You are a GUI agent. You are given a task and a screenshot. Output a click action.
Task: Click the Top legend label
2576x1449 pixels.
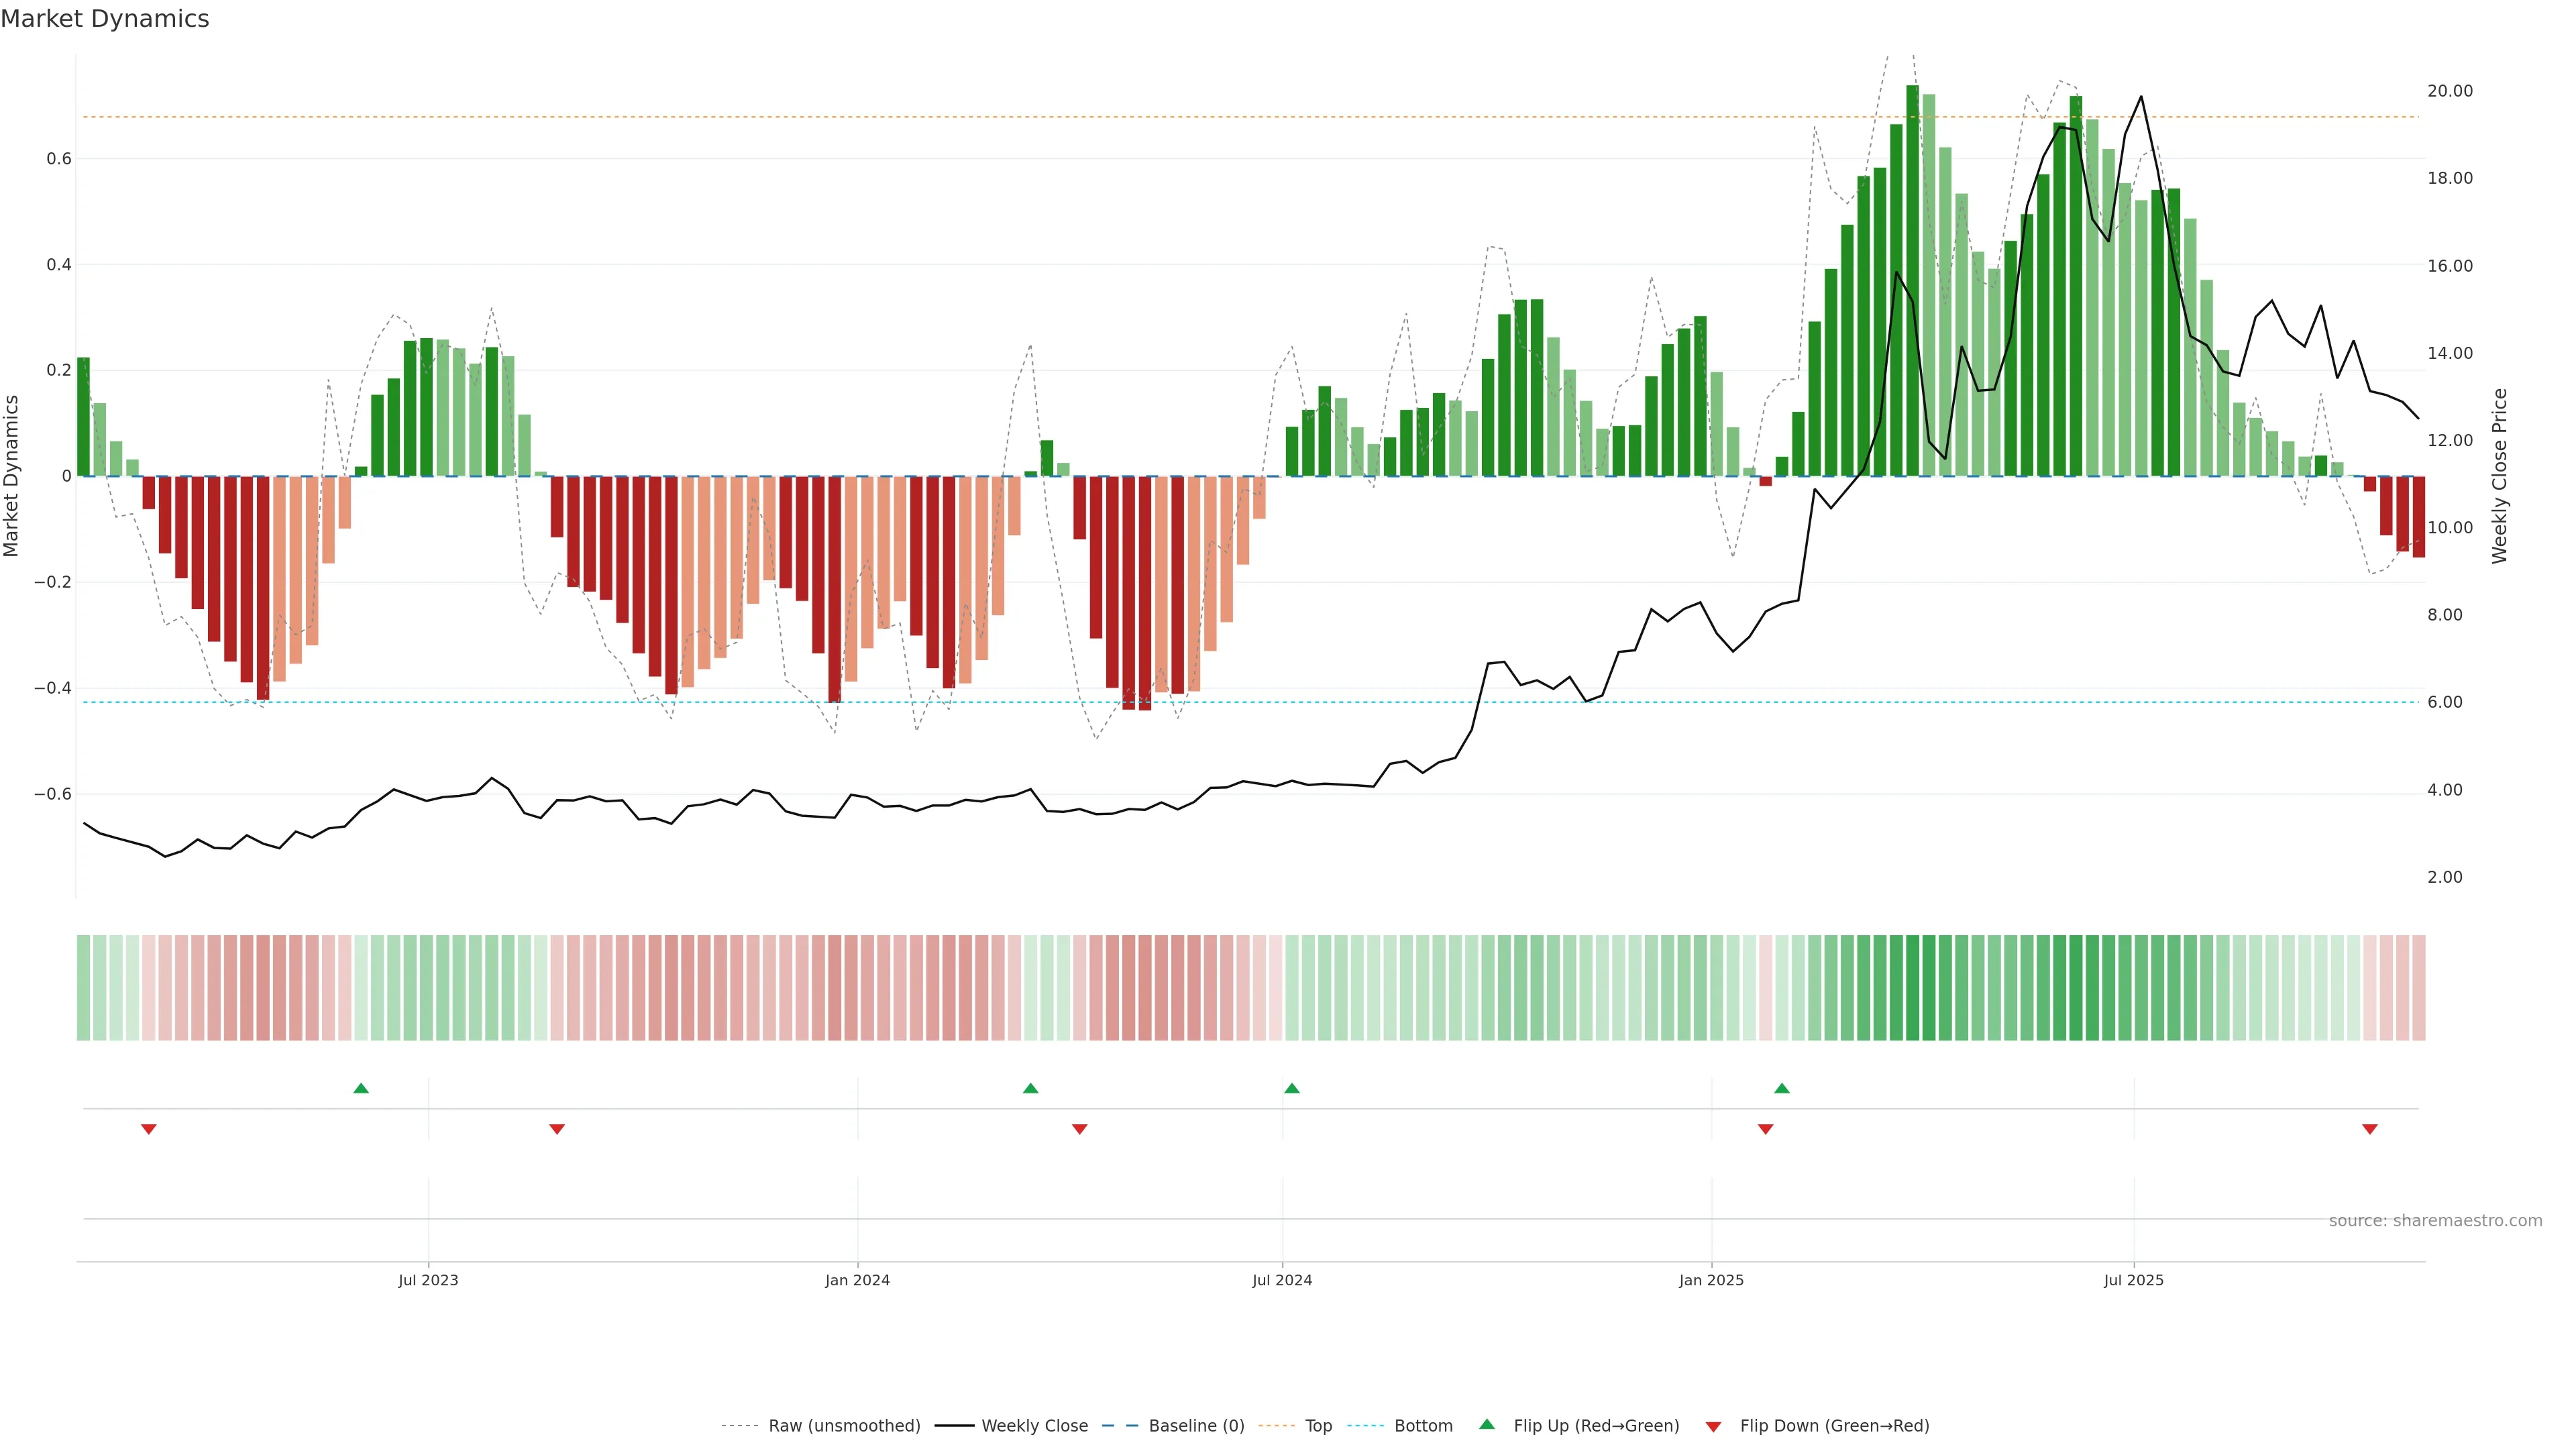(x=1318, y=1426)
